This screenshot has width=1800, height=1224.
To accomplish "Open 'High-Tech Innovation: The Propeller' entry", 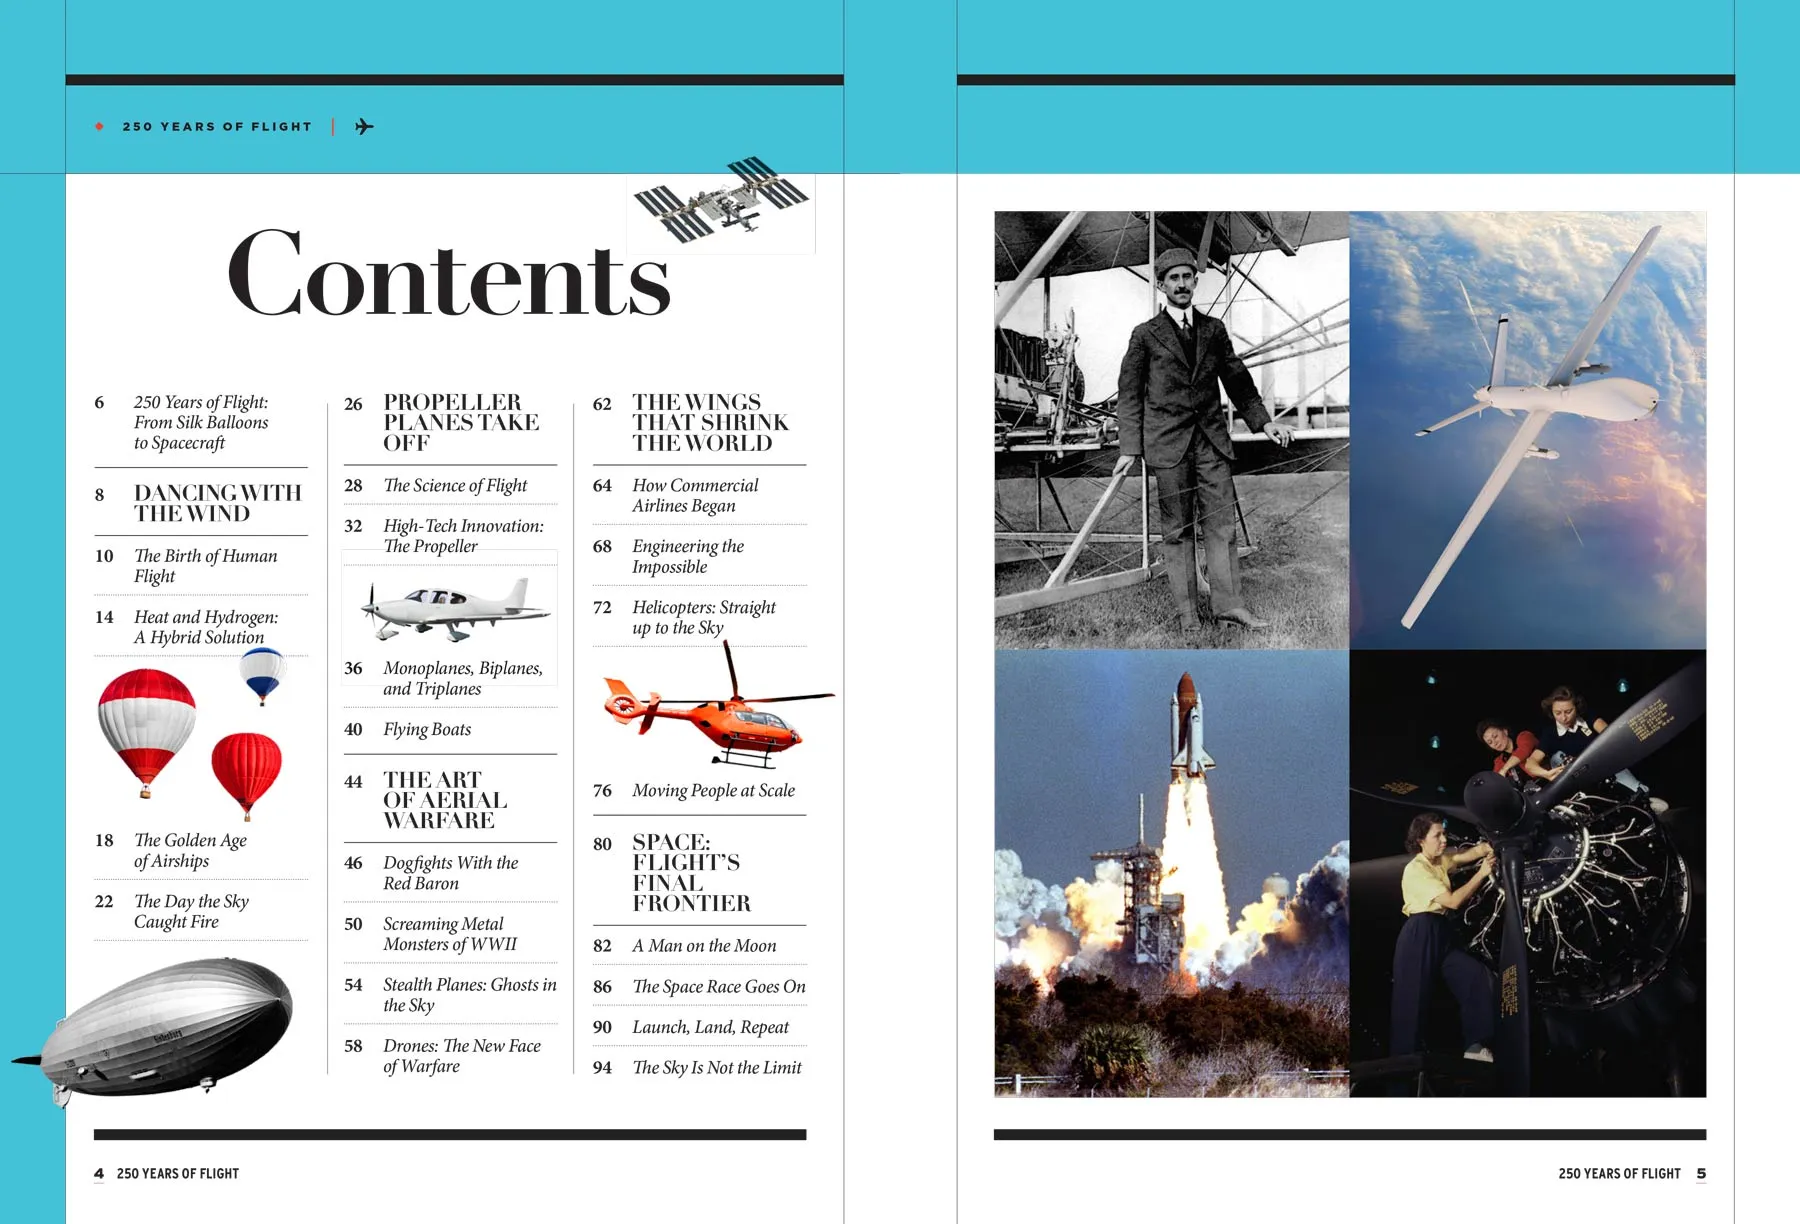I will coord(463,536).
